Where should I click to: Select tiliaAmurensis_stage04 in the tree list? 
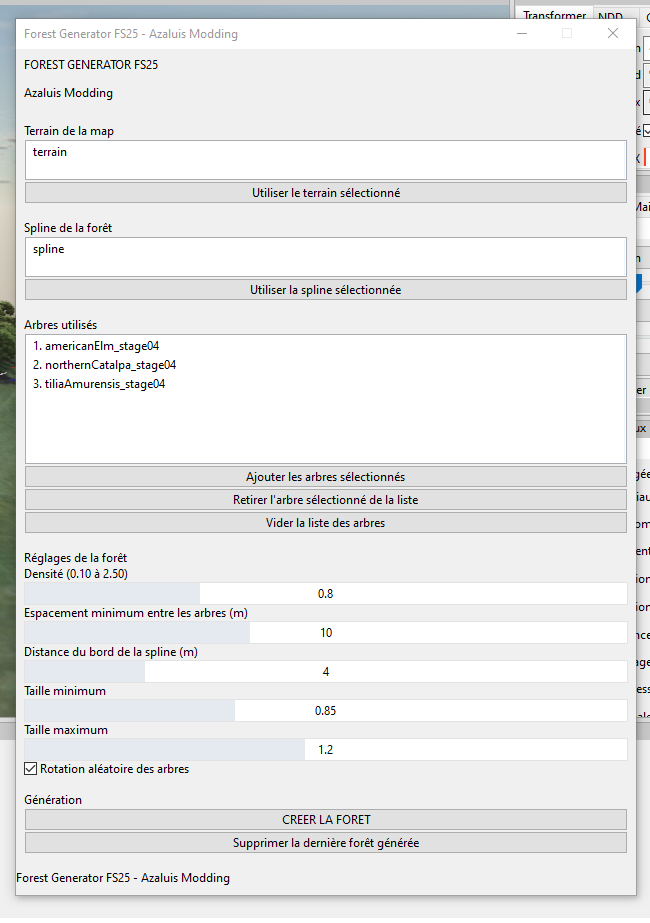tap(99, 384)
